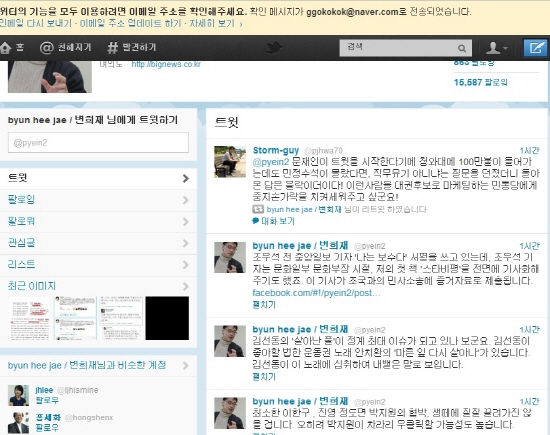The image size is (550, 435).
Task: Open author name on the 최소한 이한구 tweet
Action: coord(300,401)
